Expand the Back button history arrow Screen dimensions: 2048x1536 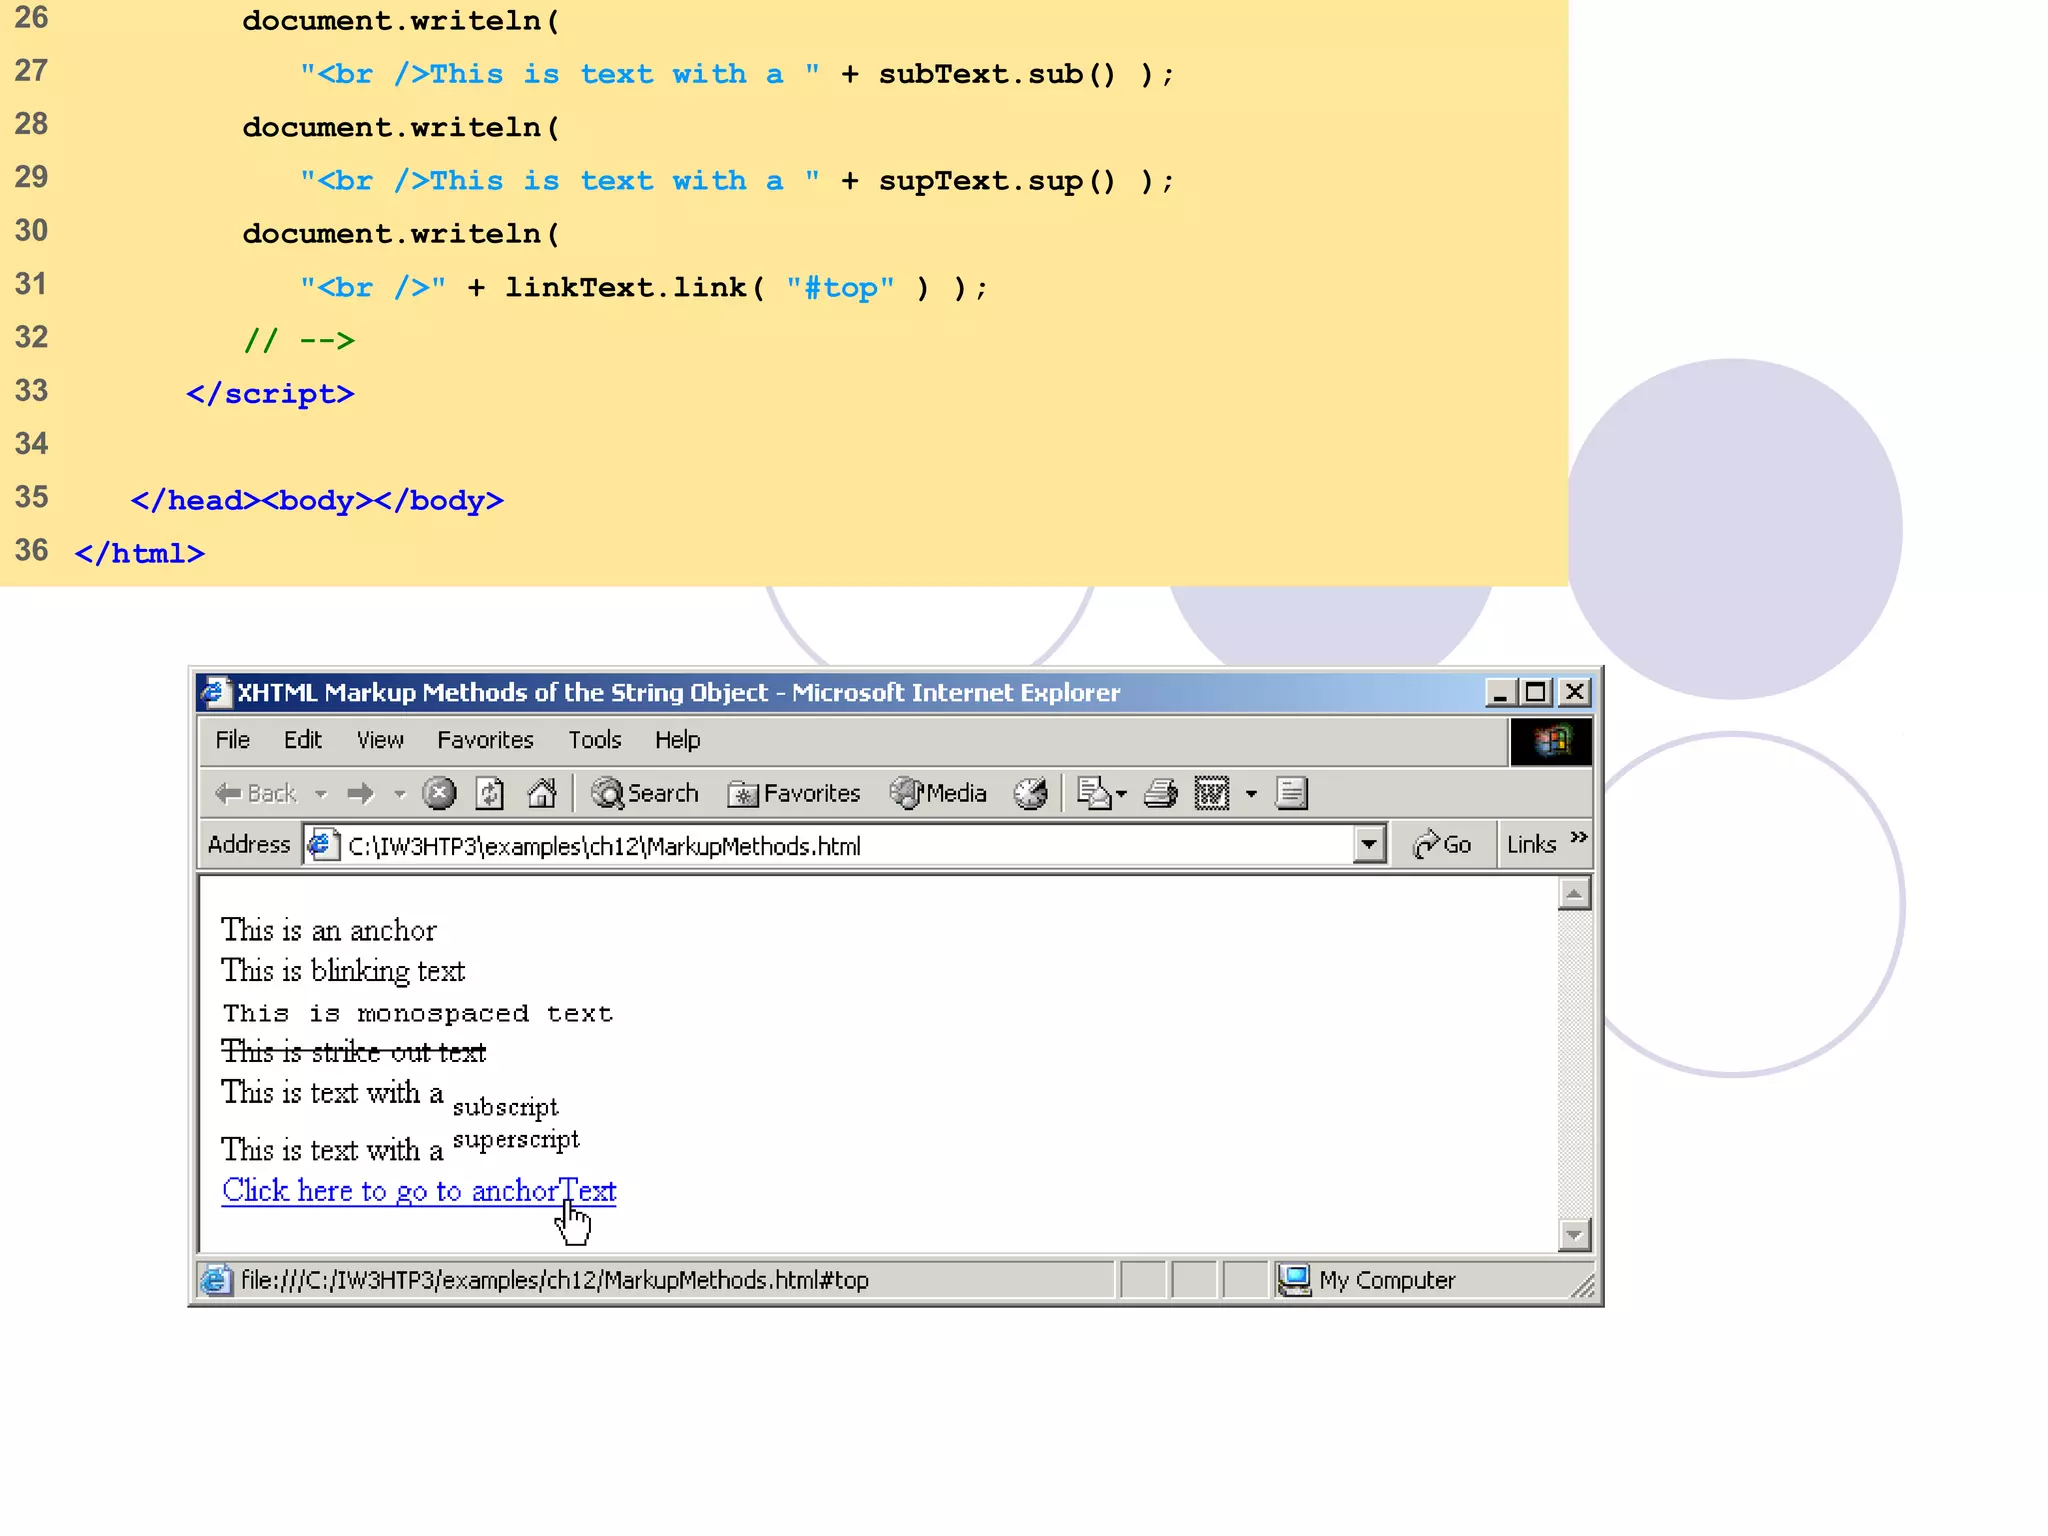point(321,794)
